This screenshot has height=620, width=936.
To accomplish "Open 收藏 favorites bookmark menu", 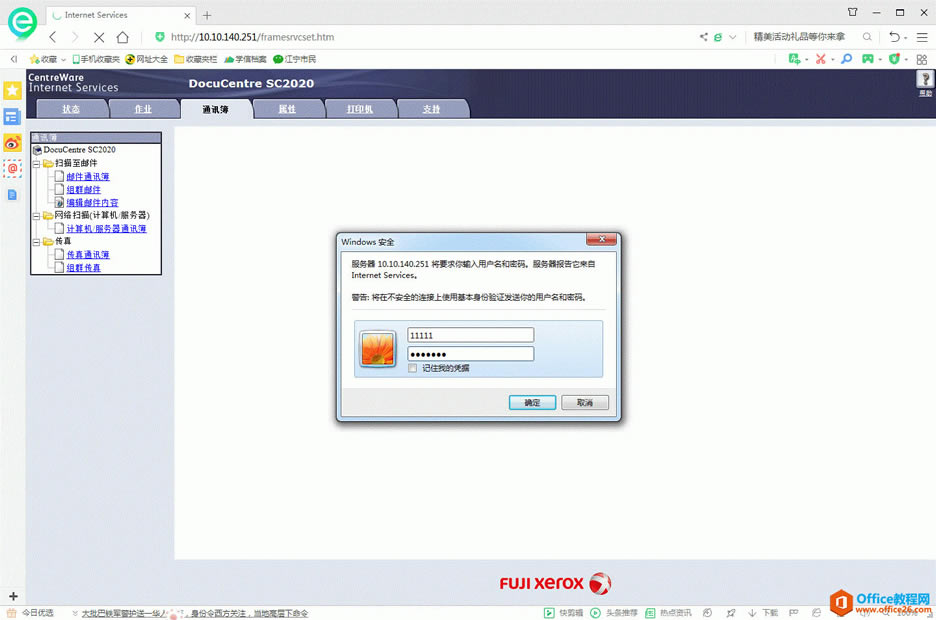I will point(47,59).
